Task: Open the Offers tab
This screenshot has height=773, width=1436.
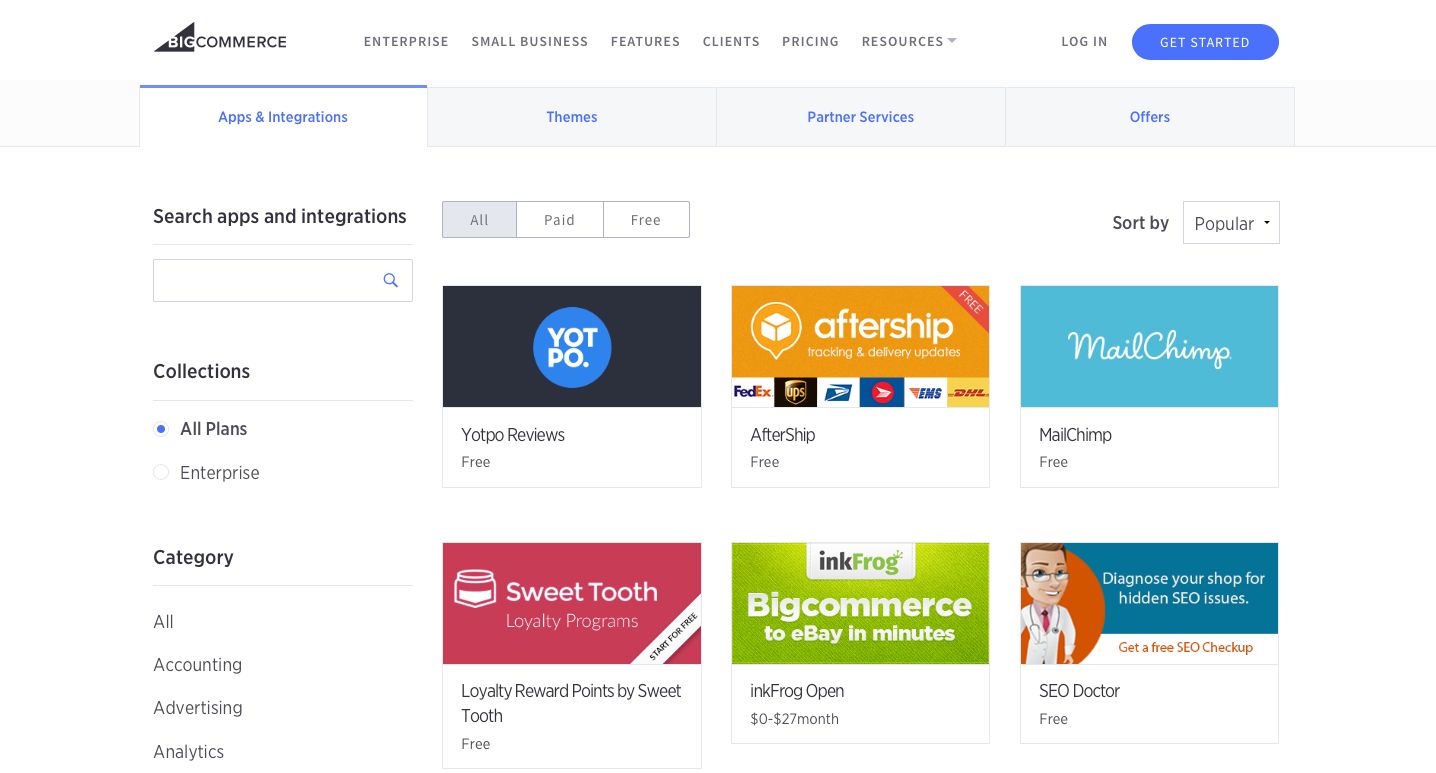Action: (x=1149, y=117)
